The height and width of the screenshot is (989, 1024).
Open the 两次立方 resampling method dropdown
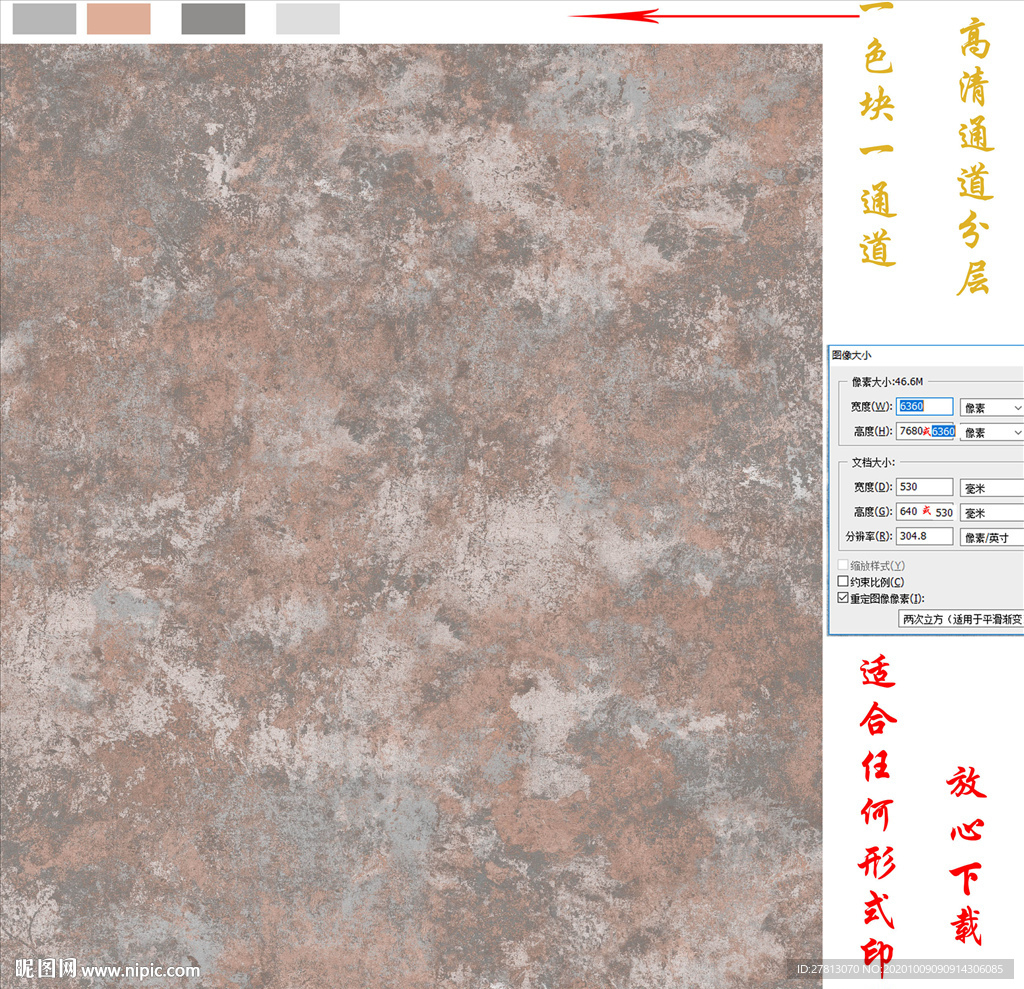[961, 619]
